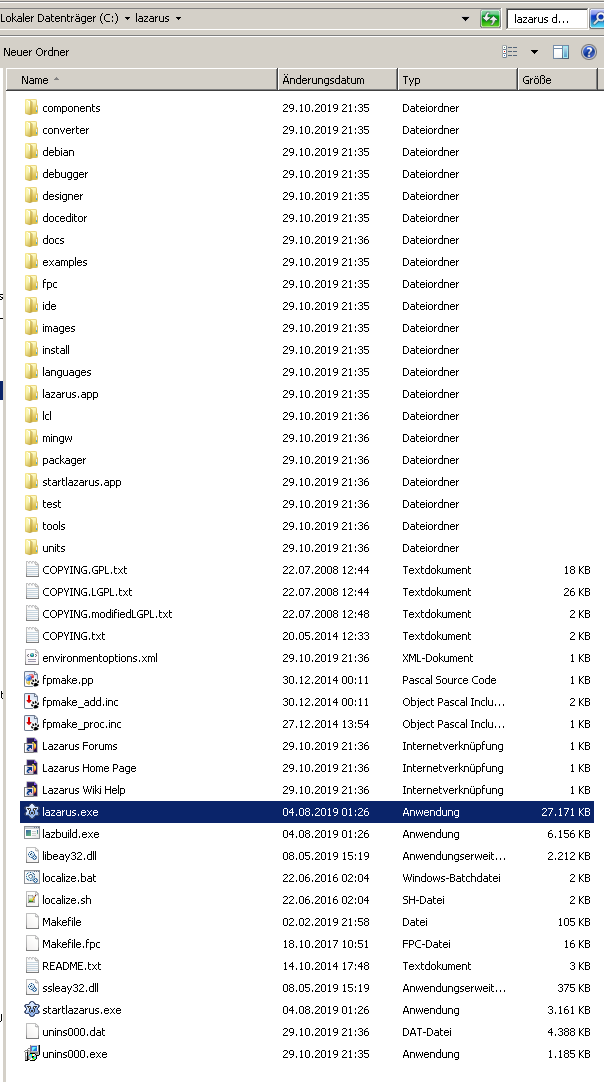Click the Lokaler Datenträger (C:) breadcrumb
This screenshot has height=1082, width=604.
(x=64, y=19)
